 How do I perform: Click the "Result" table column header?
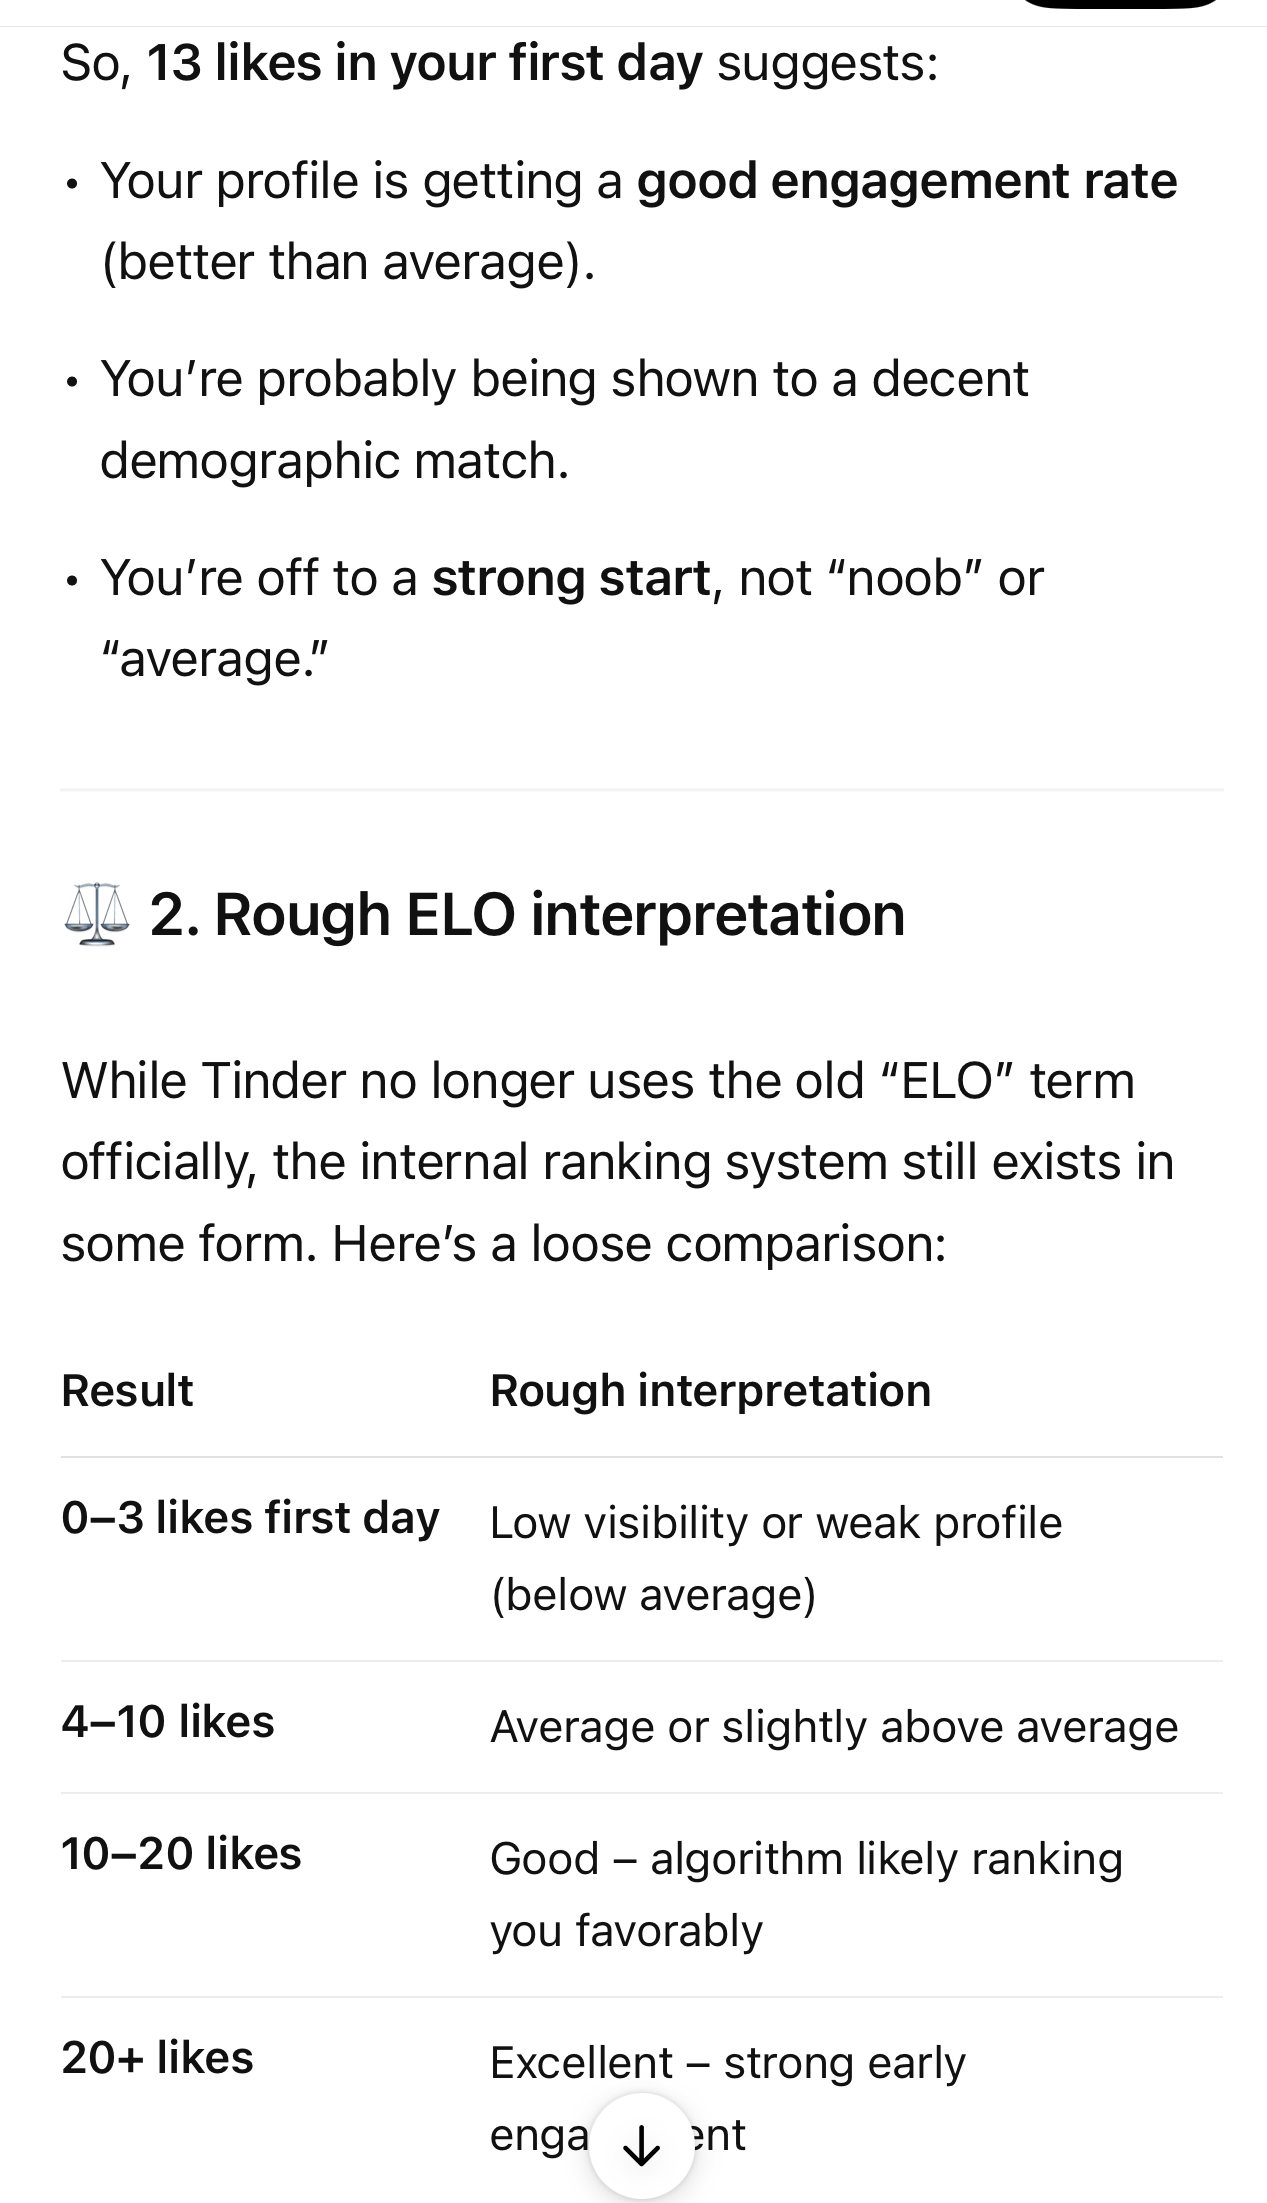coord(127,1390)
